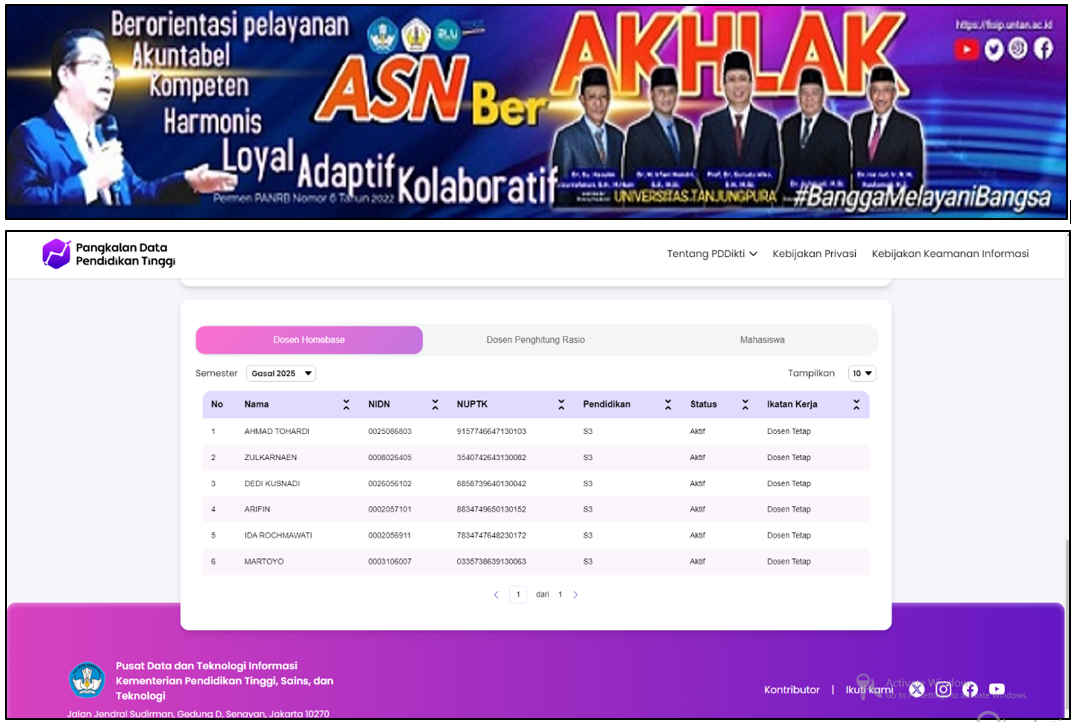This screenshot has height=722, width=1071.
Task: Toggle sorting on the Pendidikan column
Action: tap(668, 404)
